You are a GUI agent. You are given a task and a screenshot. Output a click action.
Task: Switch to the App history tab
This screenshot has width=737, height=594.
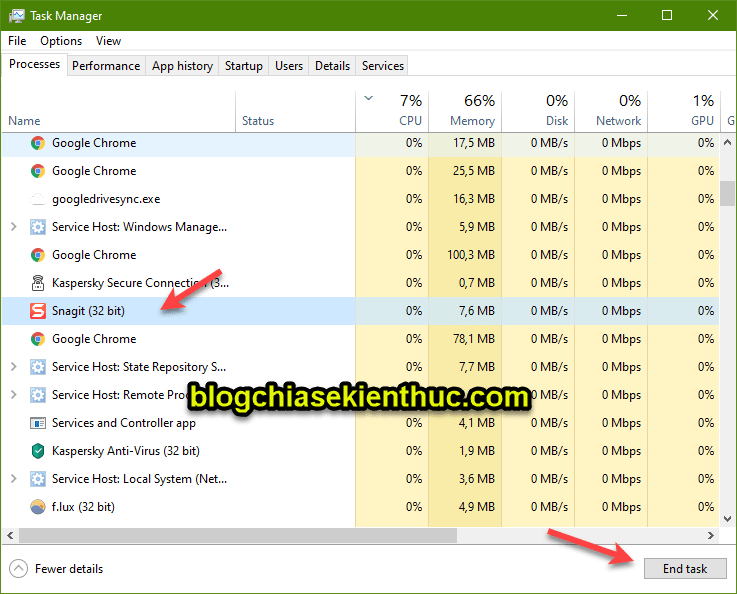(182, 66)
